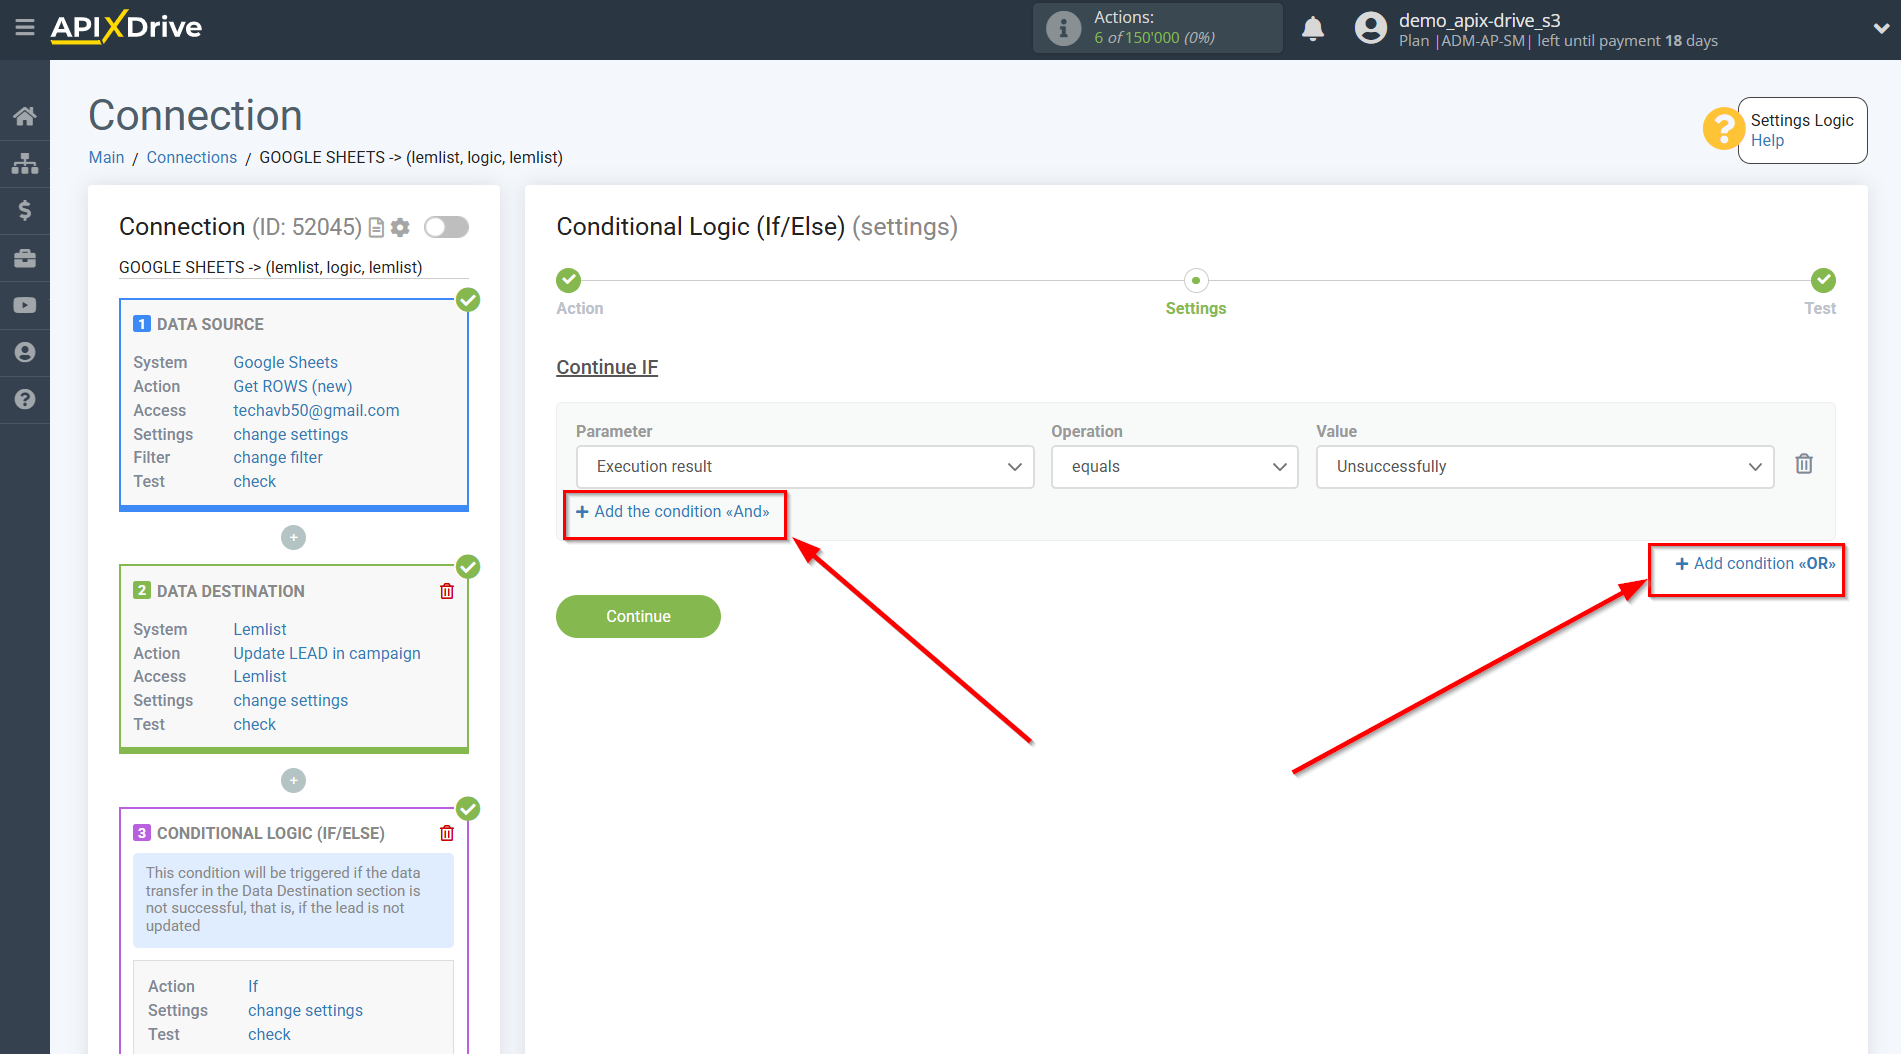Open the Value Unsuccessfully dropdown

[1545, 467]
